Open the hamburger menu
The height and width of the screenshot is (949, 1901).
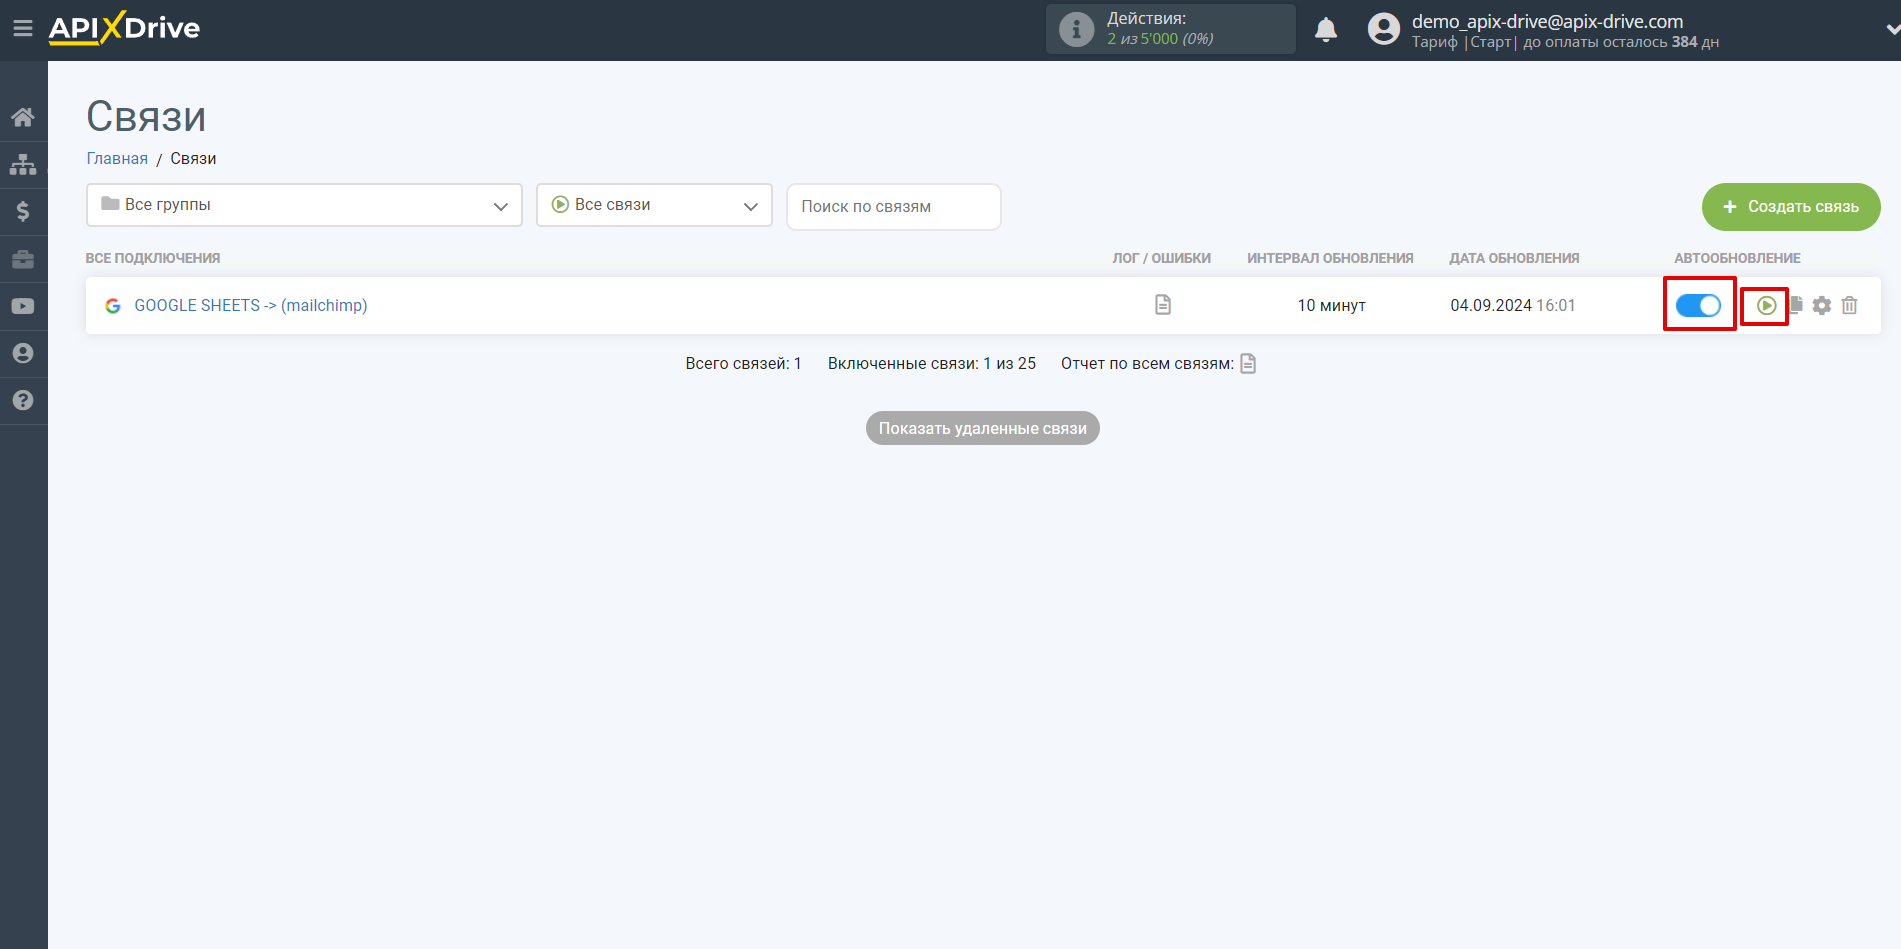pos(22,29)
